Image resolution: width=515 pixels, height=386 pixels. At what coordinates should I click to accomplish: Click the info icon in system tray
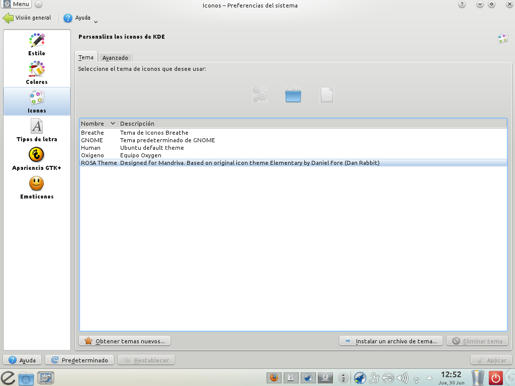tap(343, 378)
